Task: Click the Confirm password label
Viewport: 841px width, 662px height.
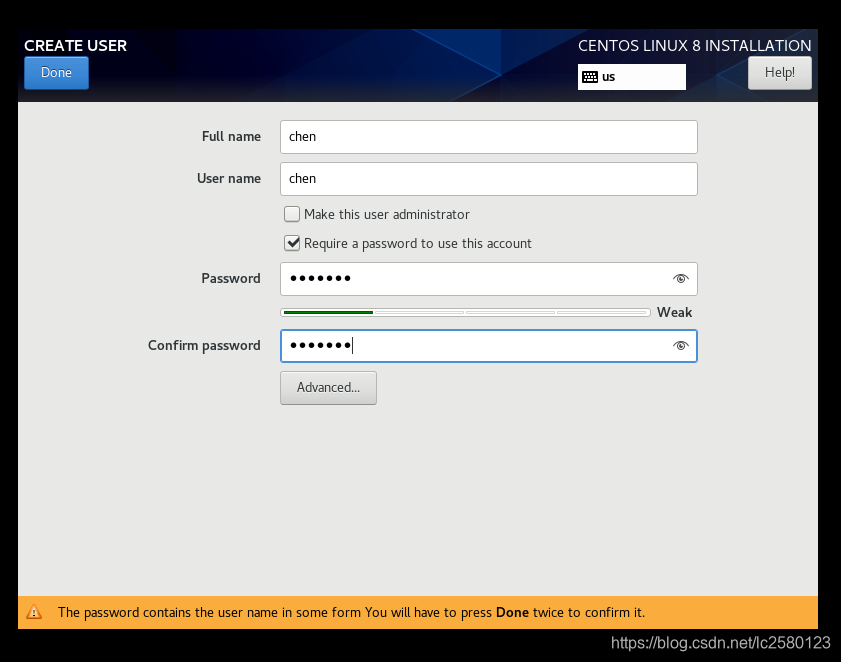Action: (204, 345)
